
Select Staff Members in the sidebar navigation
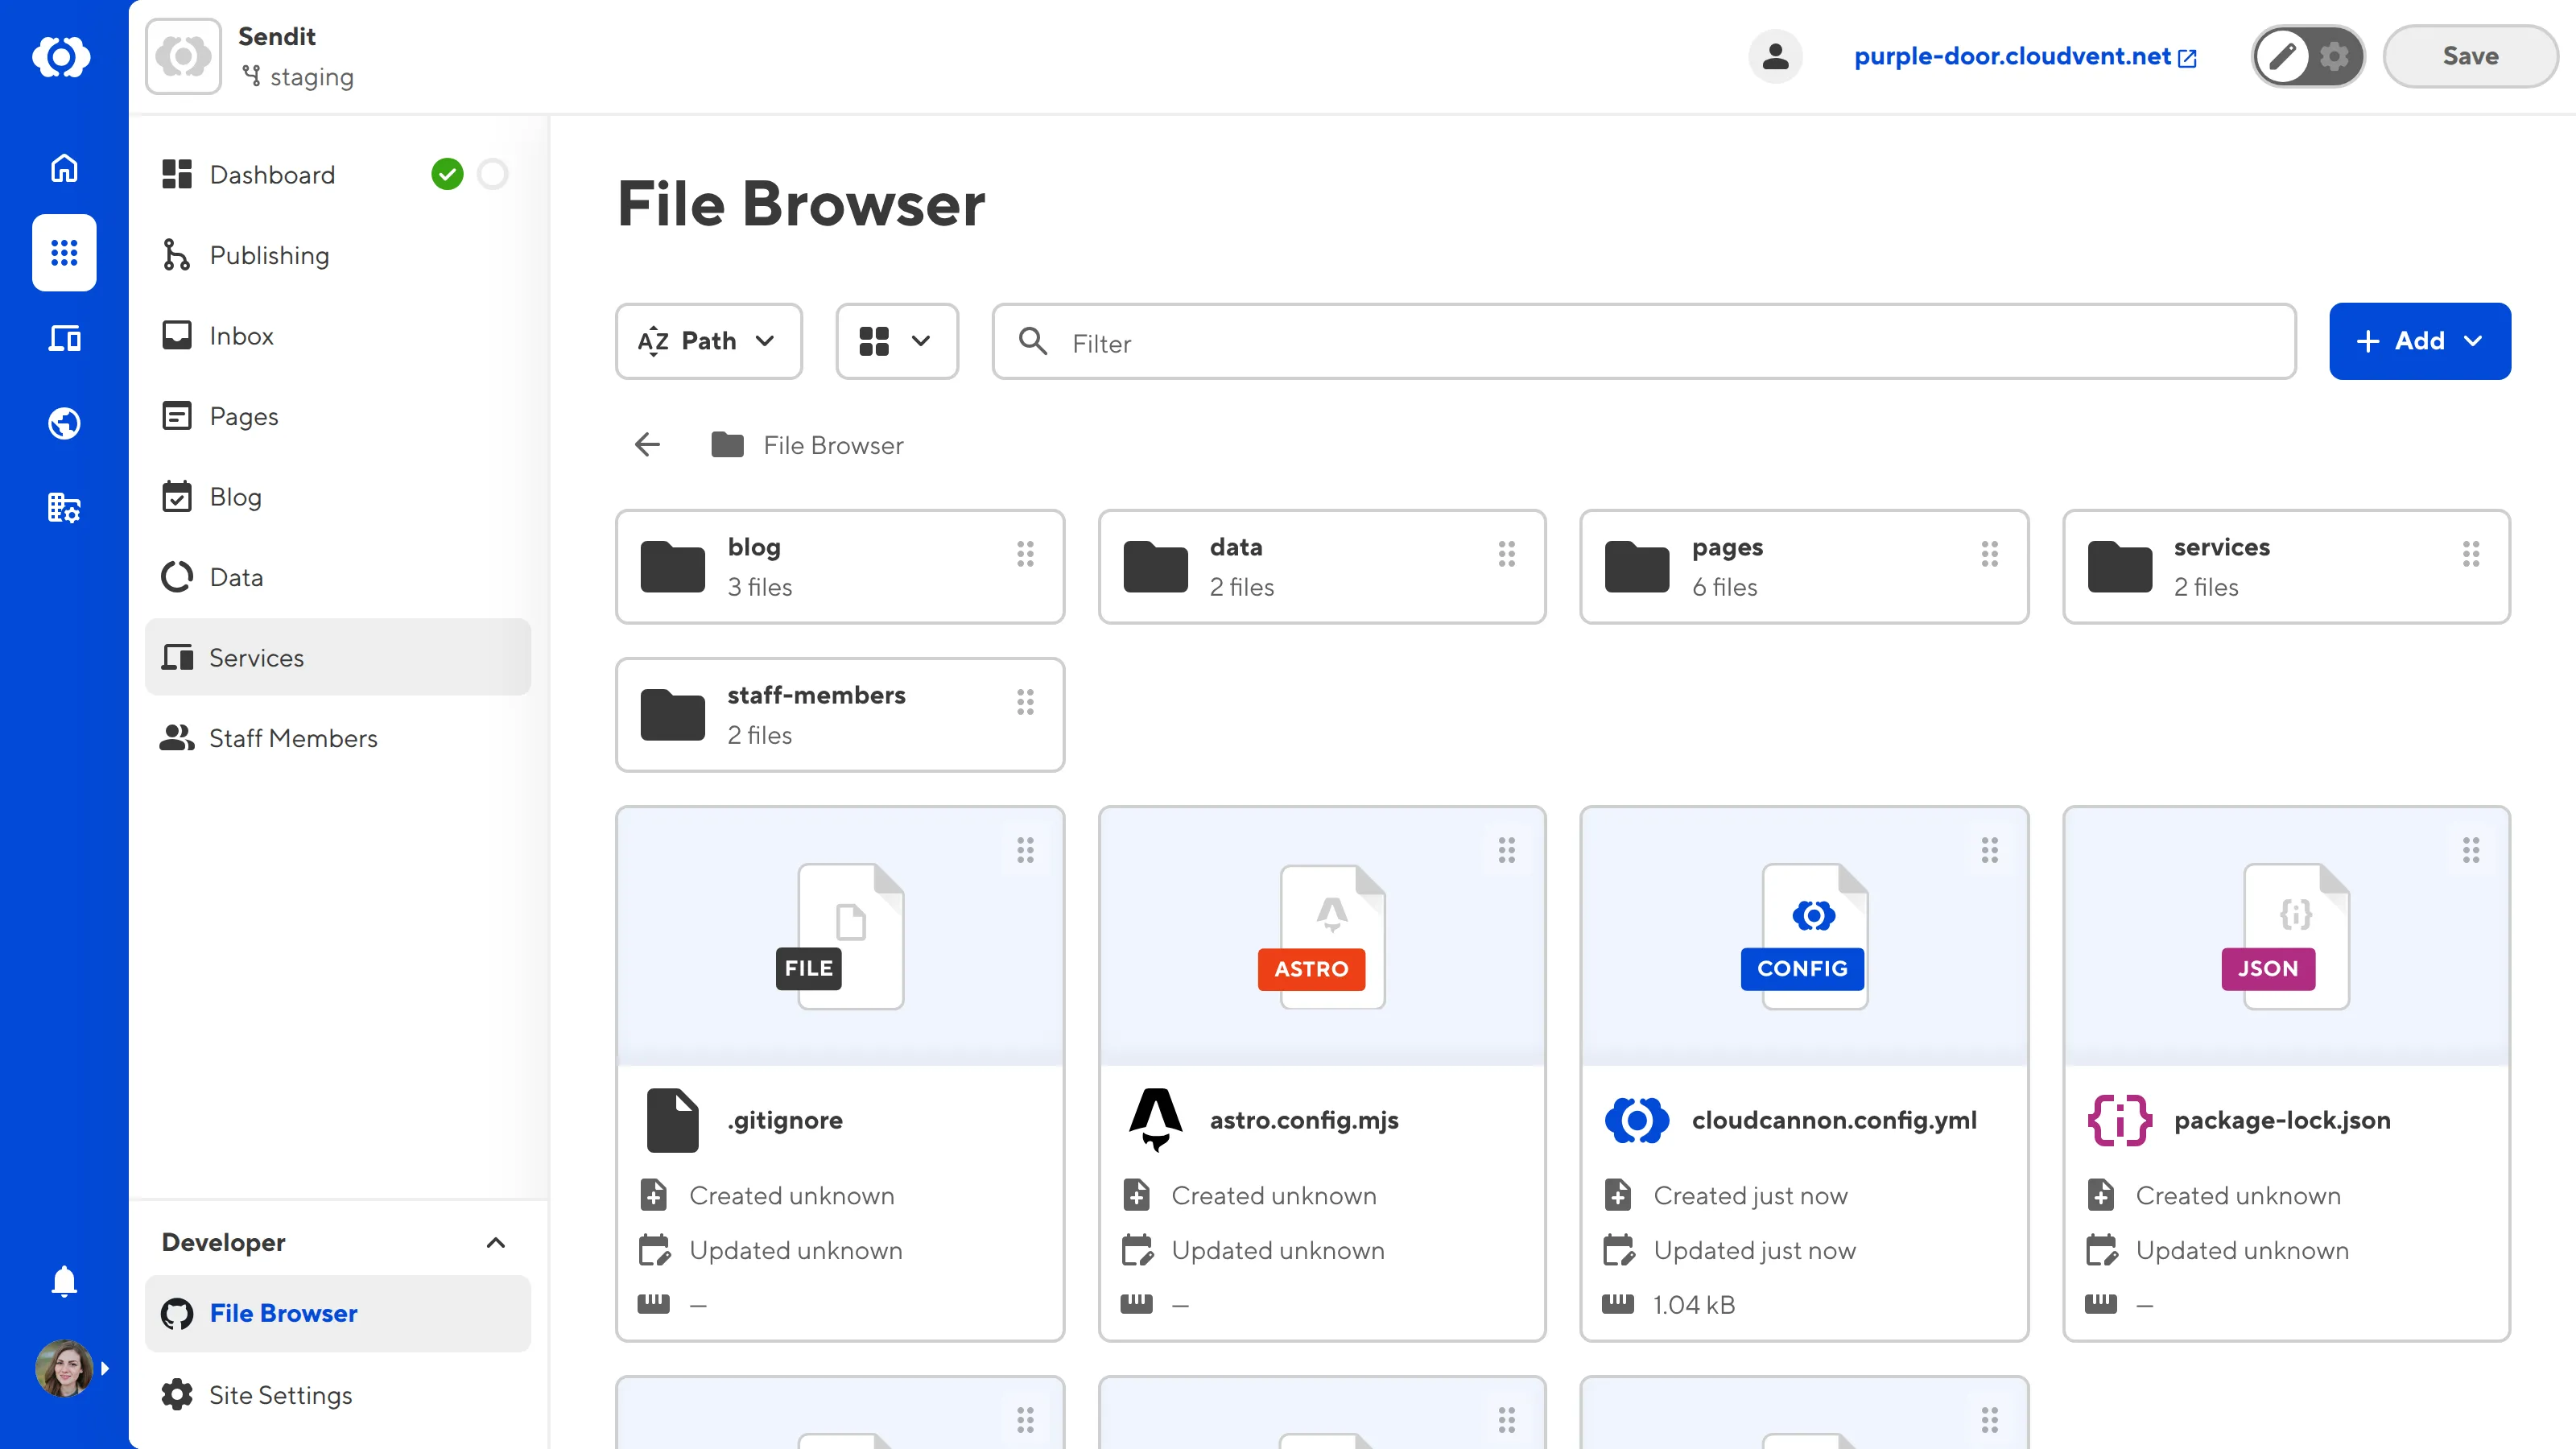293,738
